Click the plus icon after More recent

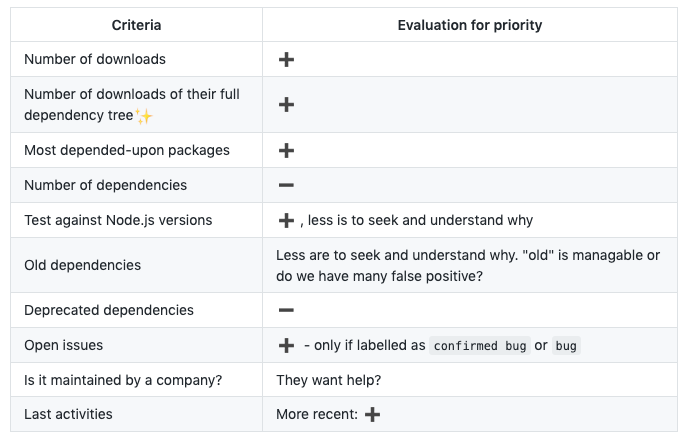tap(372, 414)
